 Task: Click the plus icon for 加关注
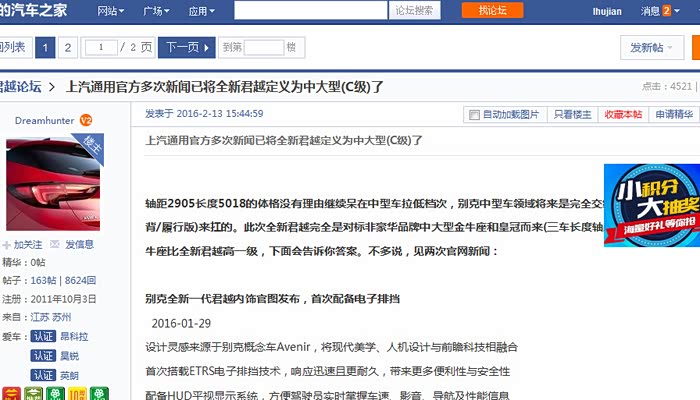click(7, 244)
